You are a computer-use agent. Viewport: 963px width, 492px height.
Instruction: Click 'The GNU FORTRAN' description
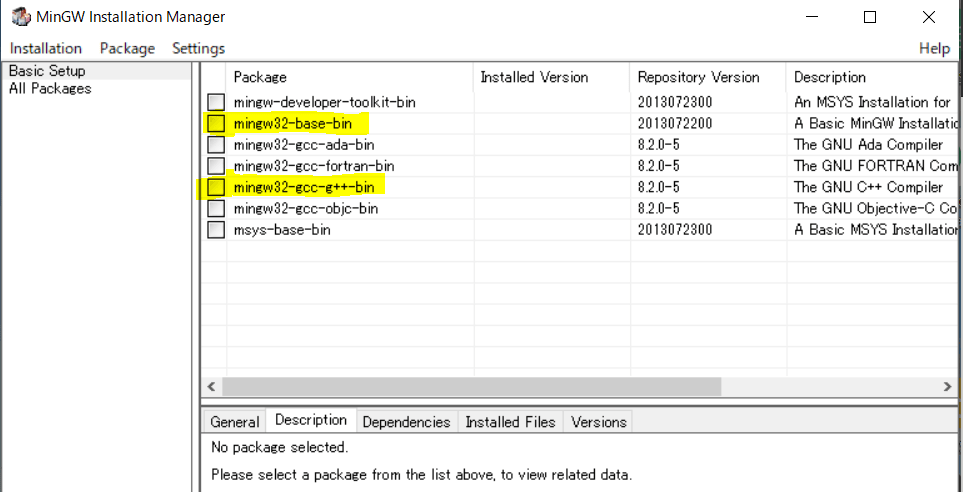tap(875, 166)
